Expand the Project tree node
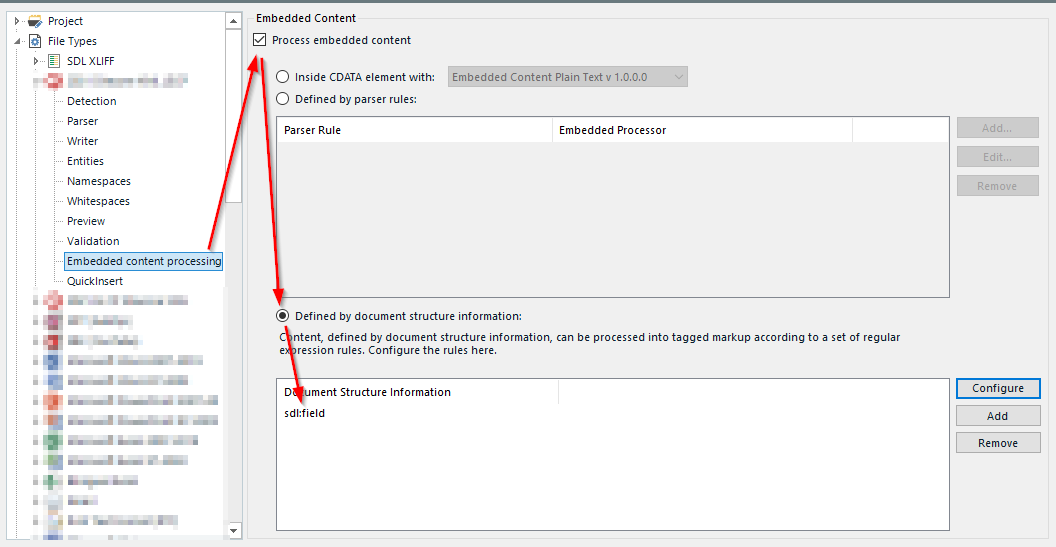Screen dimensions: 1056x547 (17, 21)
